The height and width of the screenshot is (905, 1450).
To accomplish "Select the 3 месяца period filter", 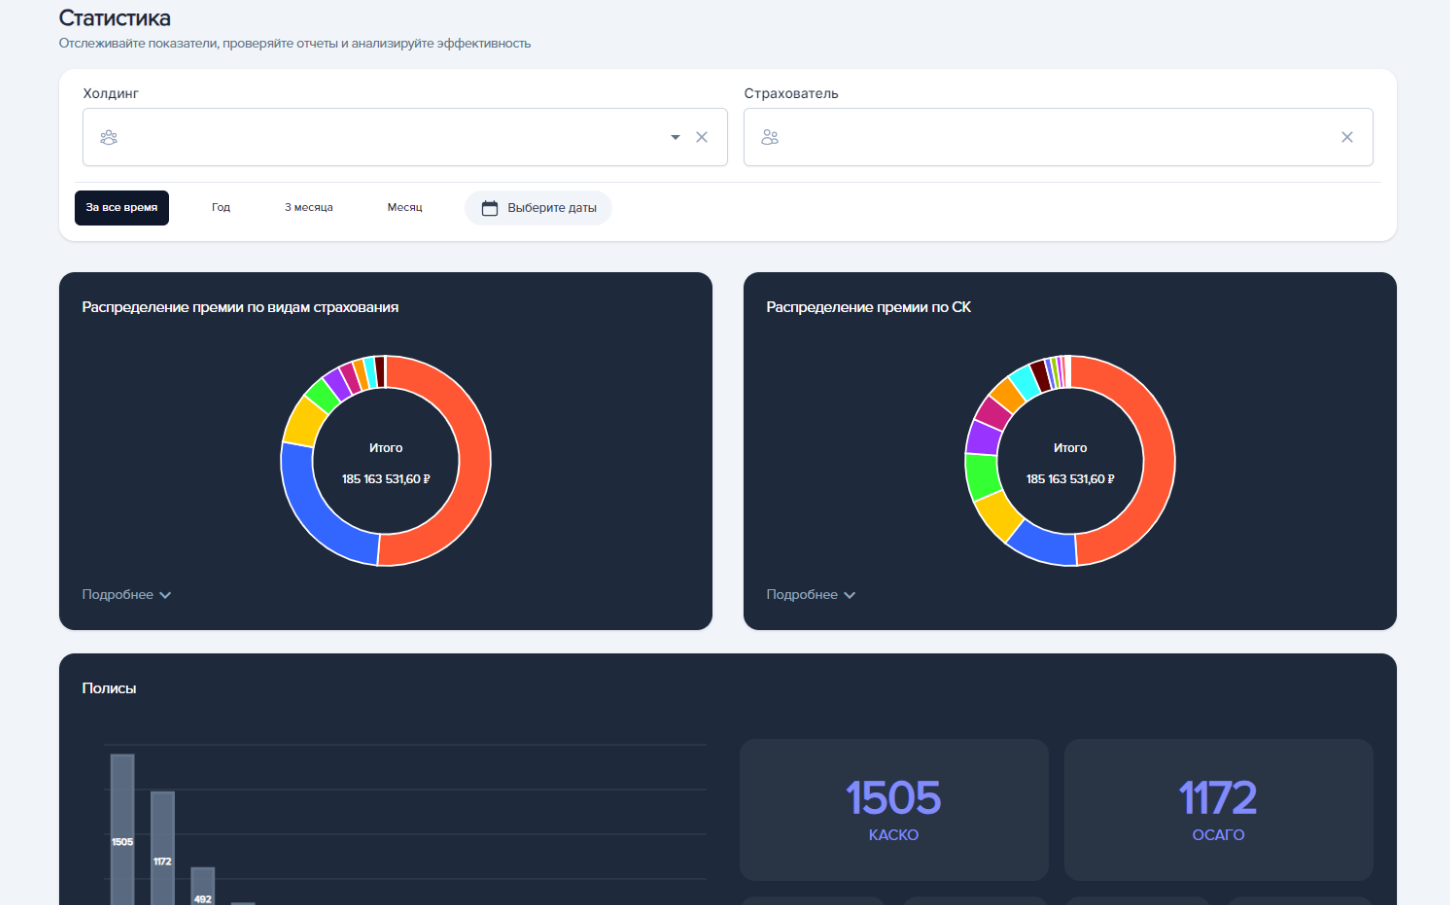I will pos(308,208).
